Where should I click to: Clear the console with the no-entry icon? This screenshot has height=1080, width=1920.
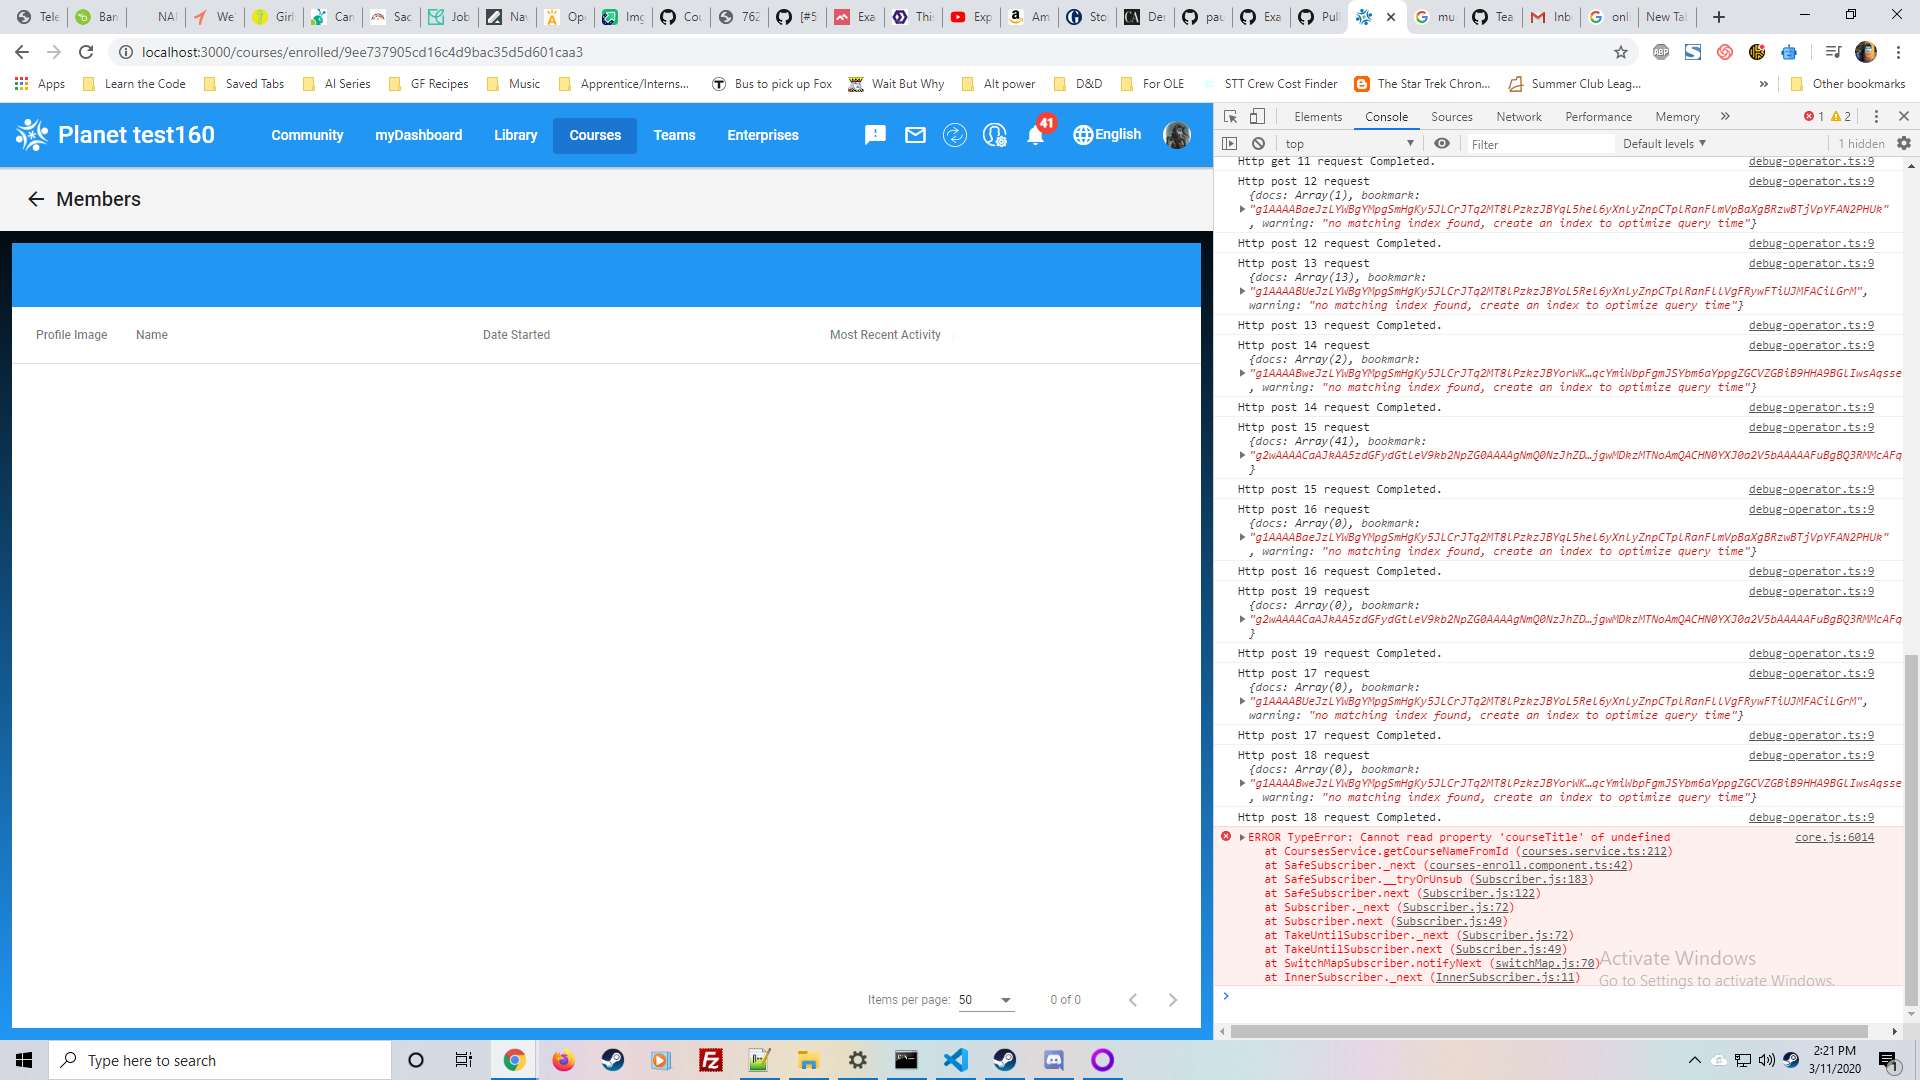(x=1258, y=143)
